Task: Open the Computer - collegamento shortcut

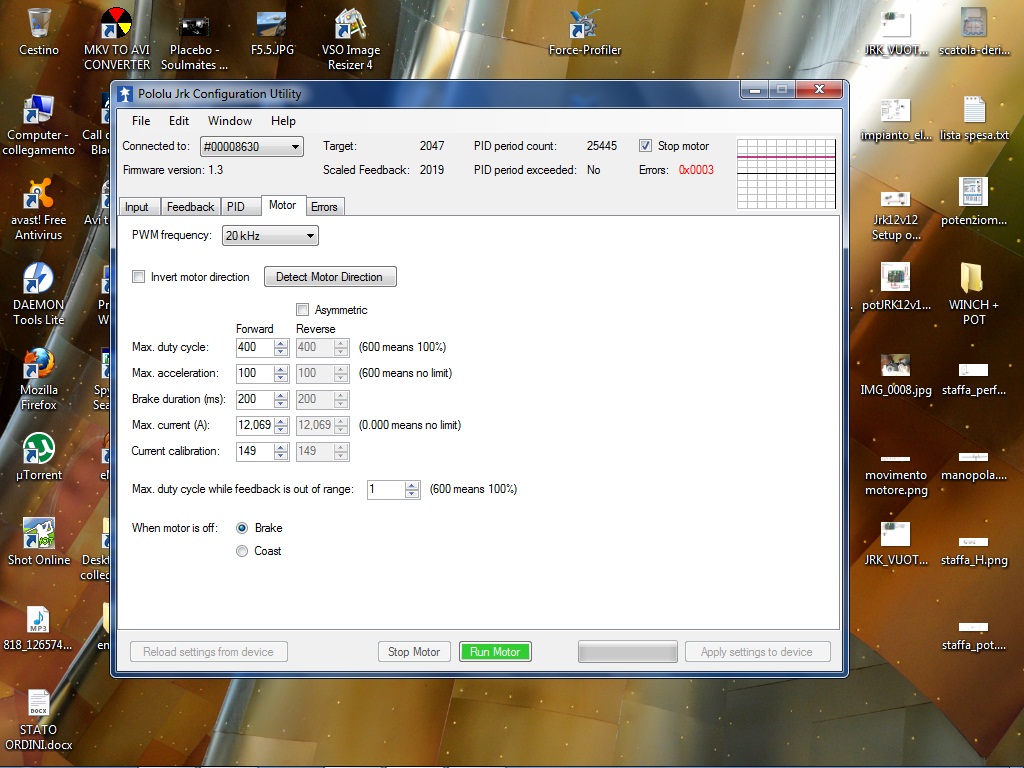Action: 39,124
